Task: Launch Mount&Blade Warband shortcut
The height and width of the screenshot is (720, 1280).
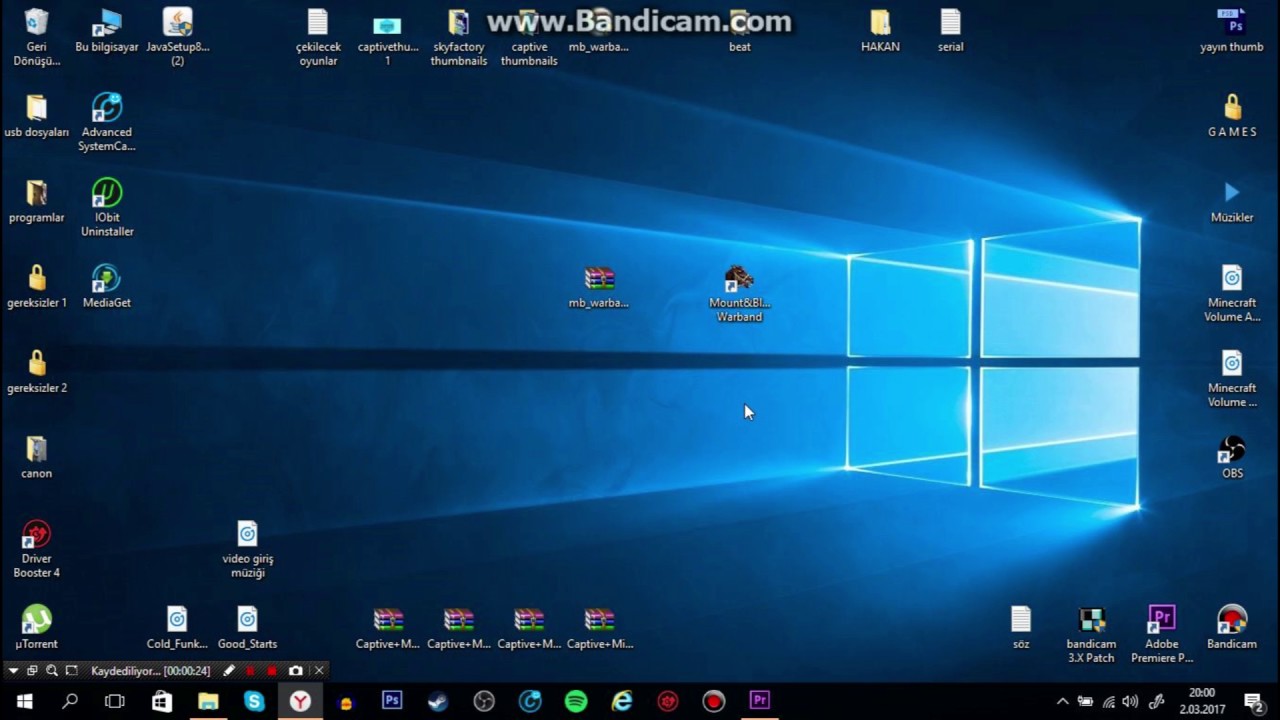Action: [x=740, y=293]
